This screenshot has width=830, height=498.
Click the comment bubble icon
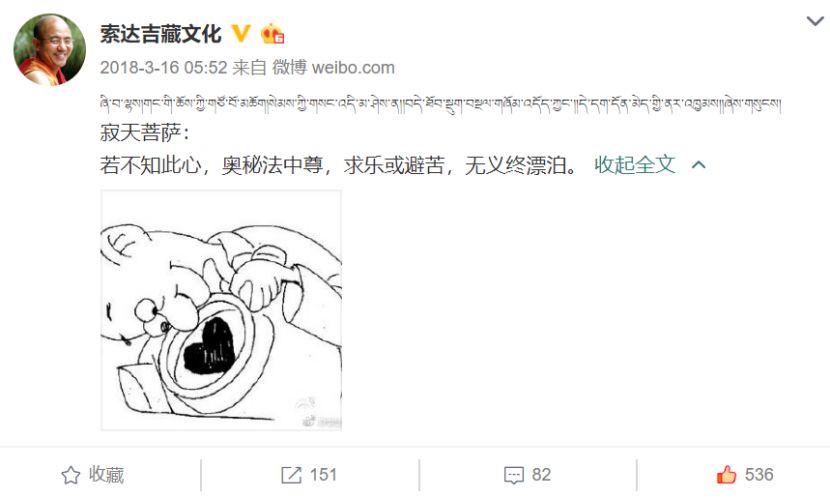coord(513,475)
